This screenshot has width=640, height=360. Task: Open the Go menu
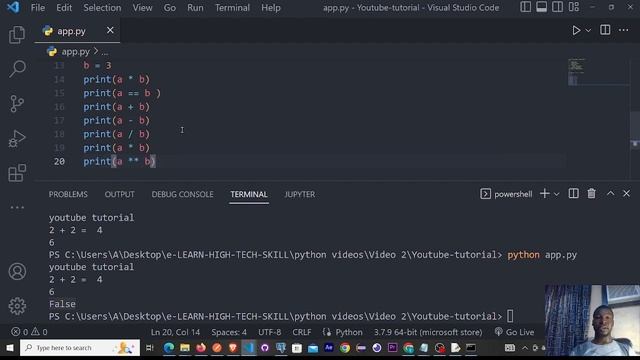click(x=170, y=8)
